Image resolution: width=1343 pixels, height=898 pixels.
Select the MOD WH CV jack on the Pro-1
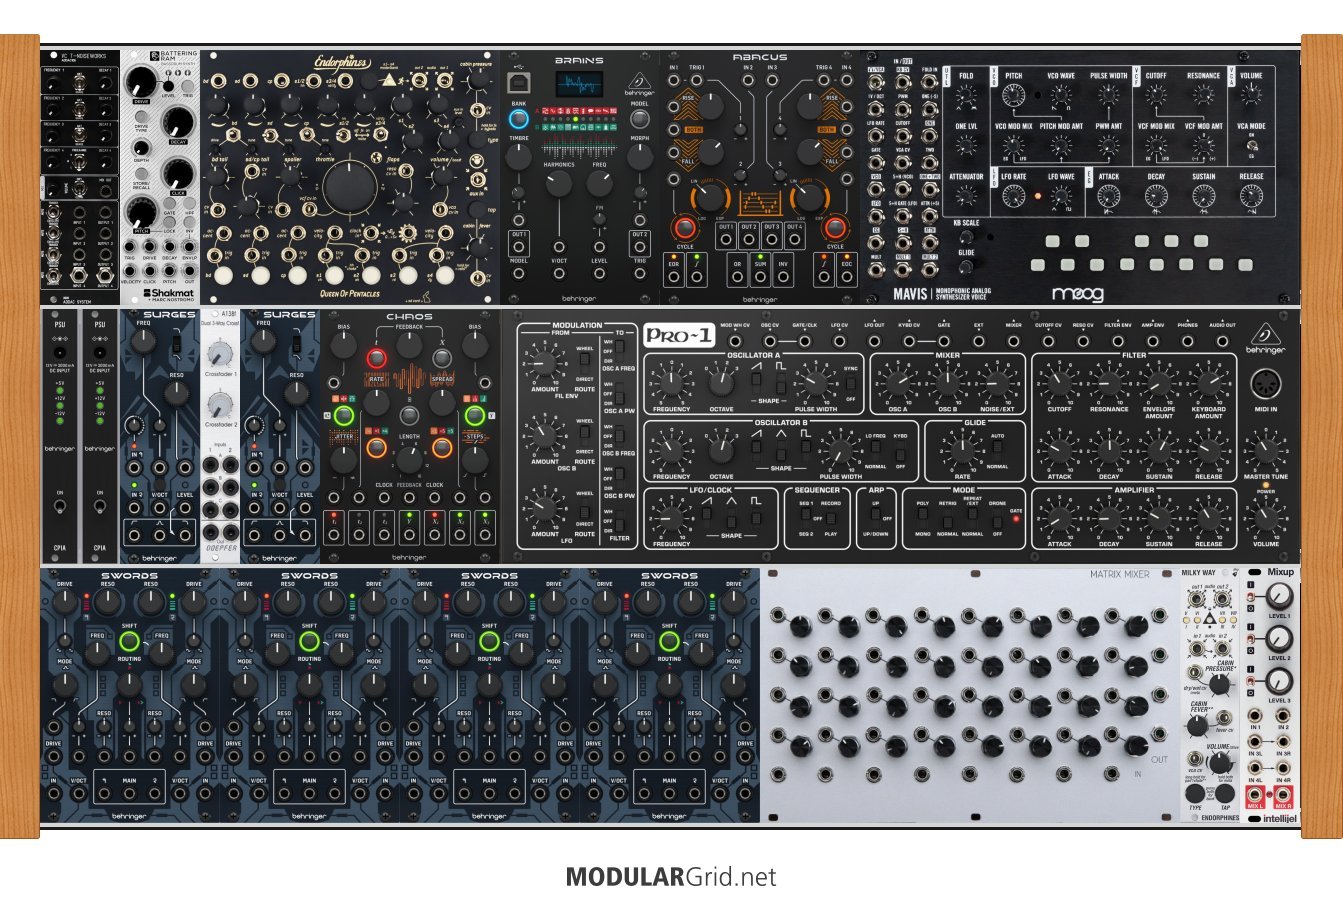click(x=735, y=340)
